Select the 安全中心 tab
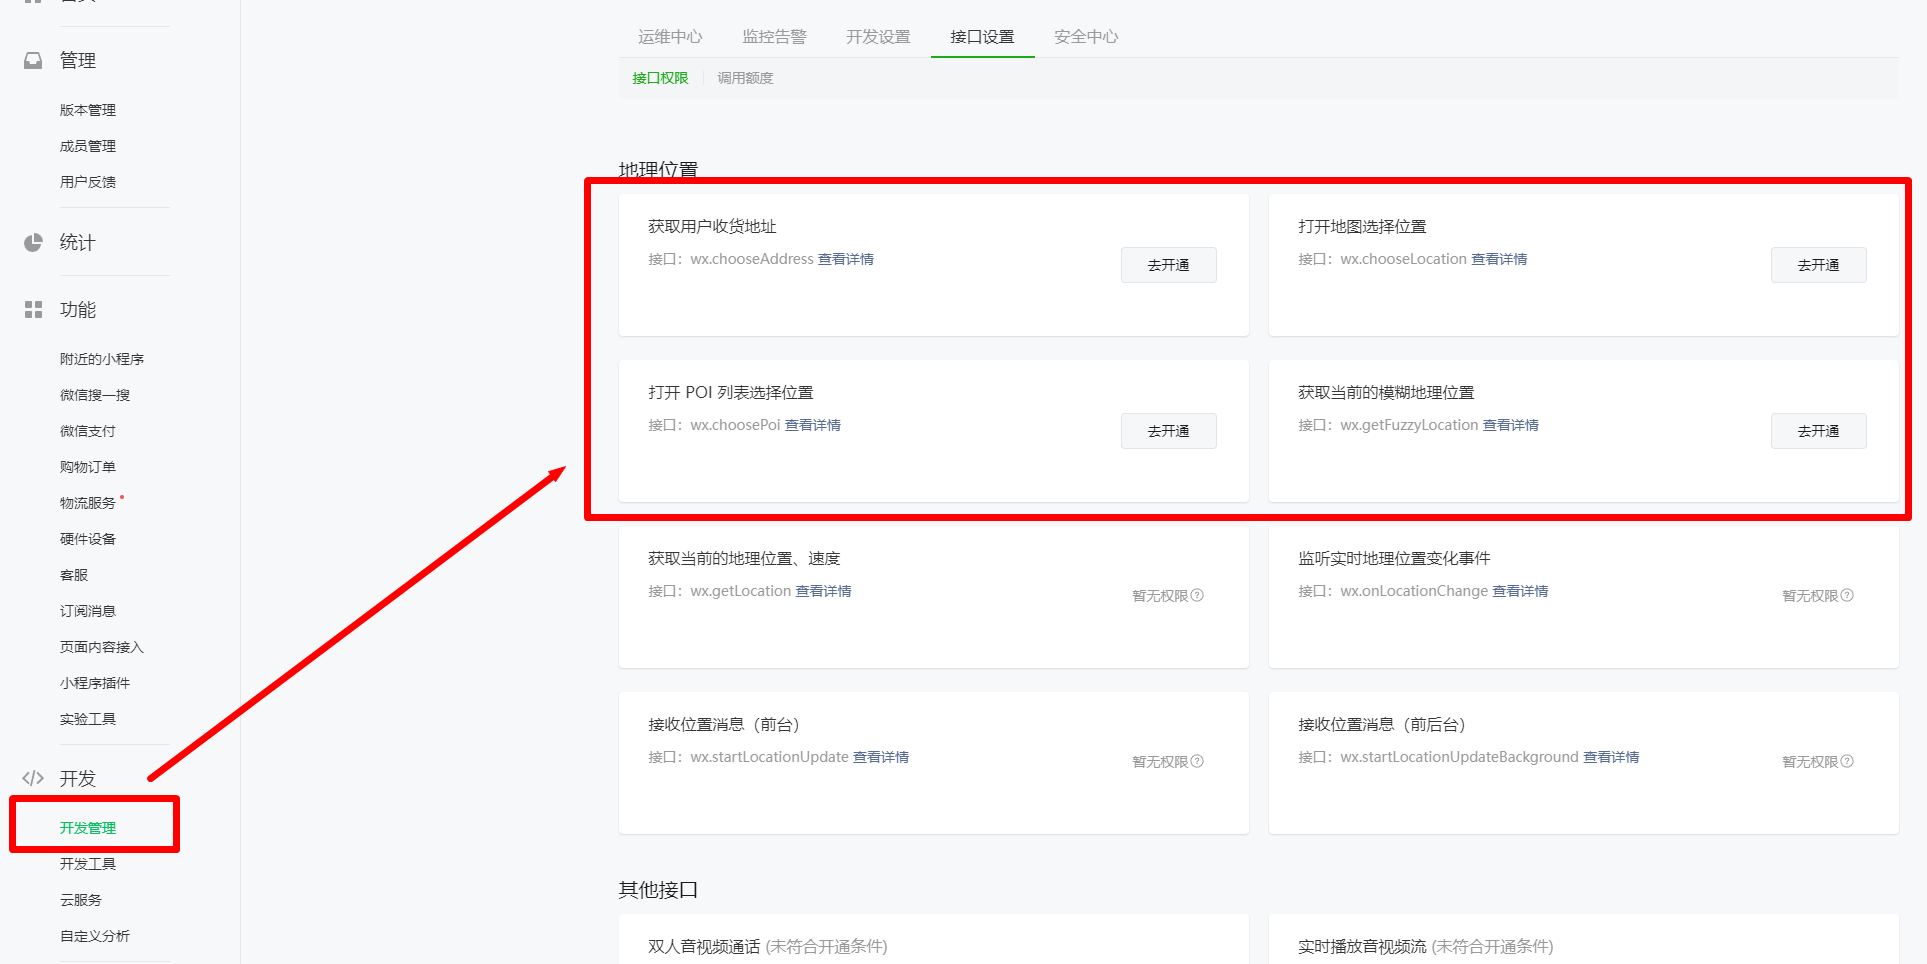The width and height of the screenshot is (1927, 964). click(1086, 37)
